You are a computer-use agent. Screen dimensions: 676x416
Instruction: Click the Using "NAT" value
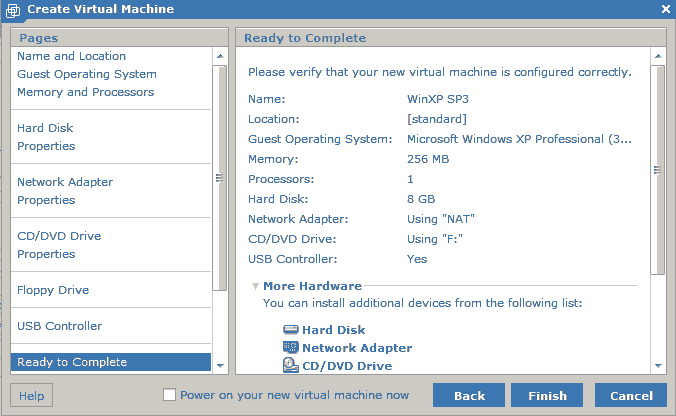point(441,219)
